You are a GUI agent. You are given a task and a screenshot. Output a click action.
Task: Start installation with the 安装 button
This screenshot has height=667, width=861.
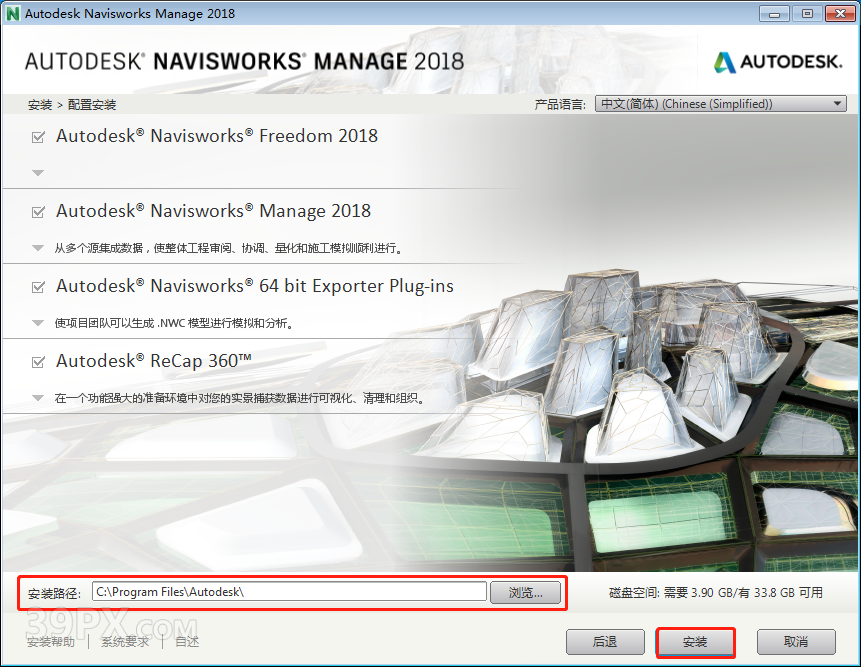(x=695, y=642)
